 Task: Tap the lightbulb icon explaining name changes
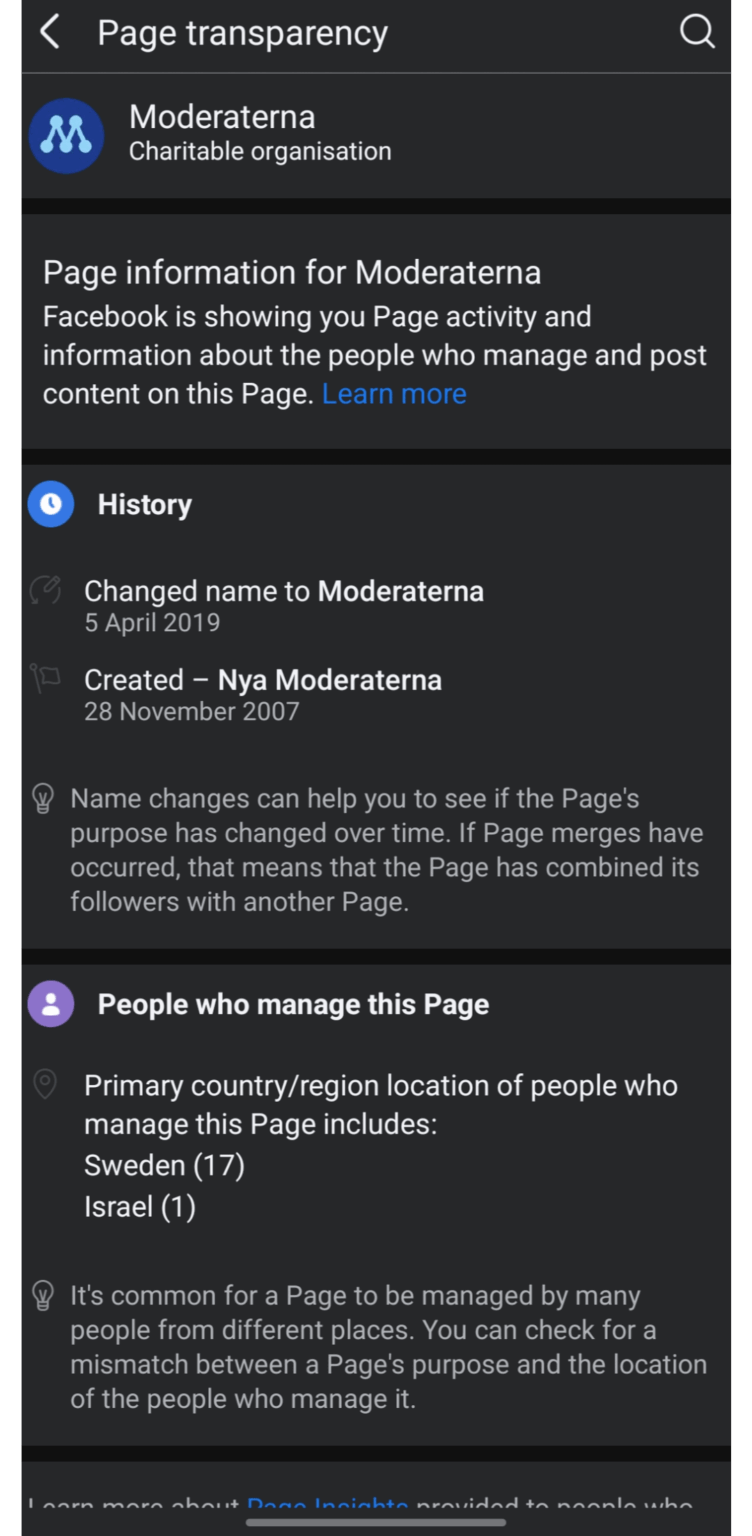point(42,798)
